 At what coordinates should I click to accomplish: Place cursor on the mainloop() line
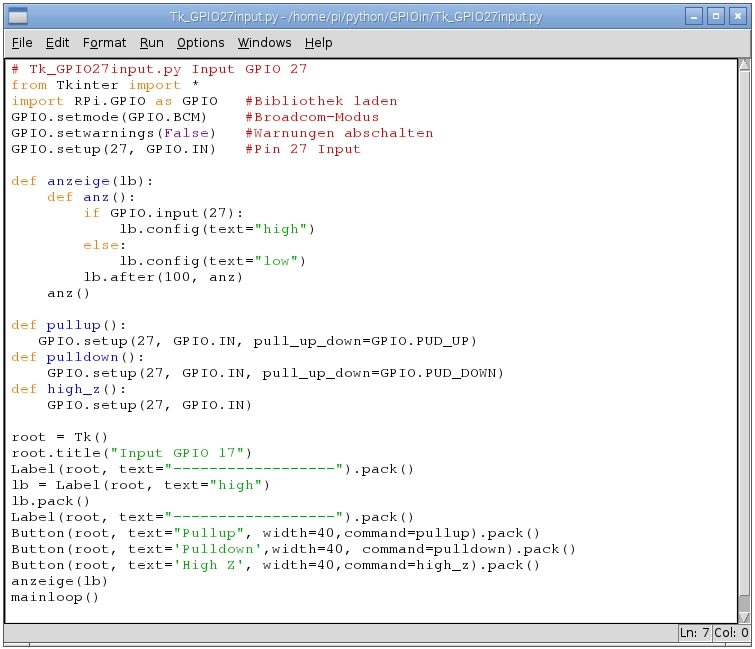[55, 597]
